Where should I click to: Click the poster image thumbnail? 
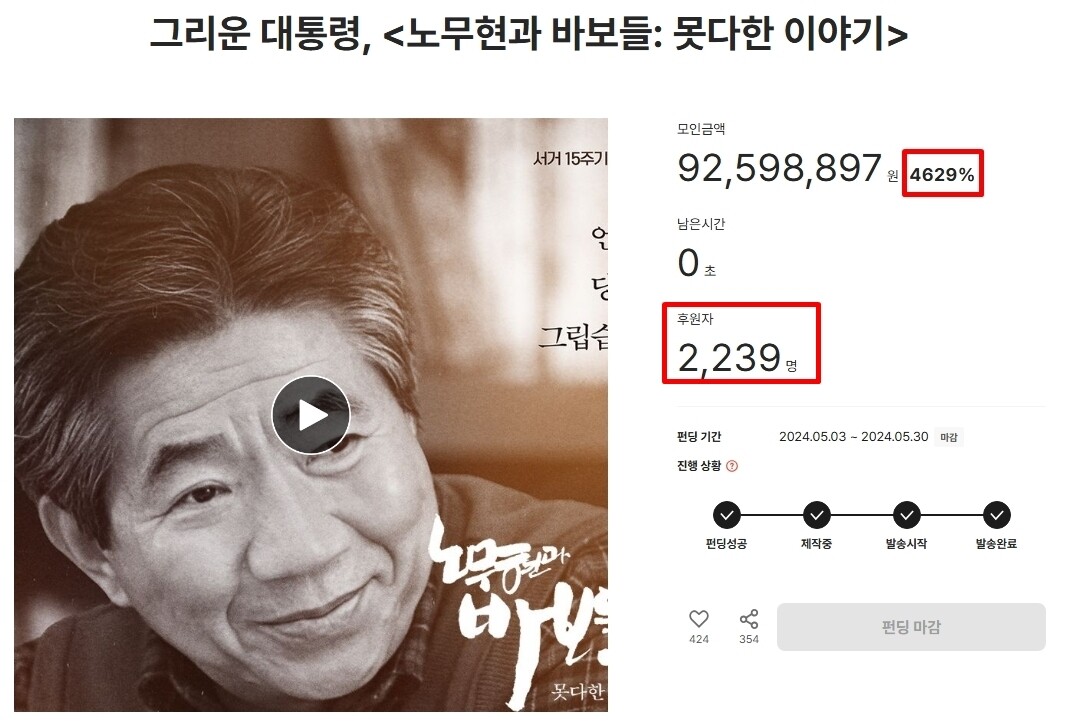point(311,415)
